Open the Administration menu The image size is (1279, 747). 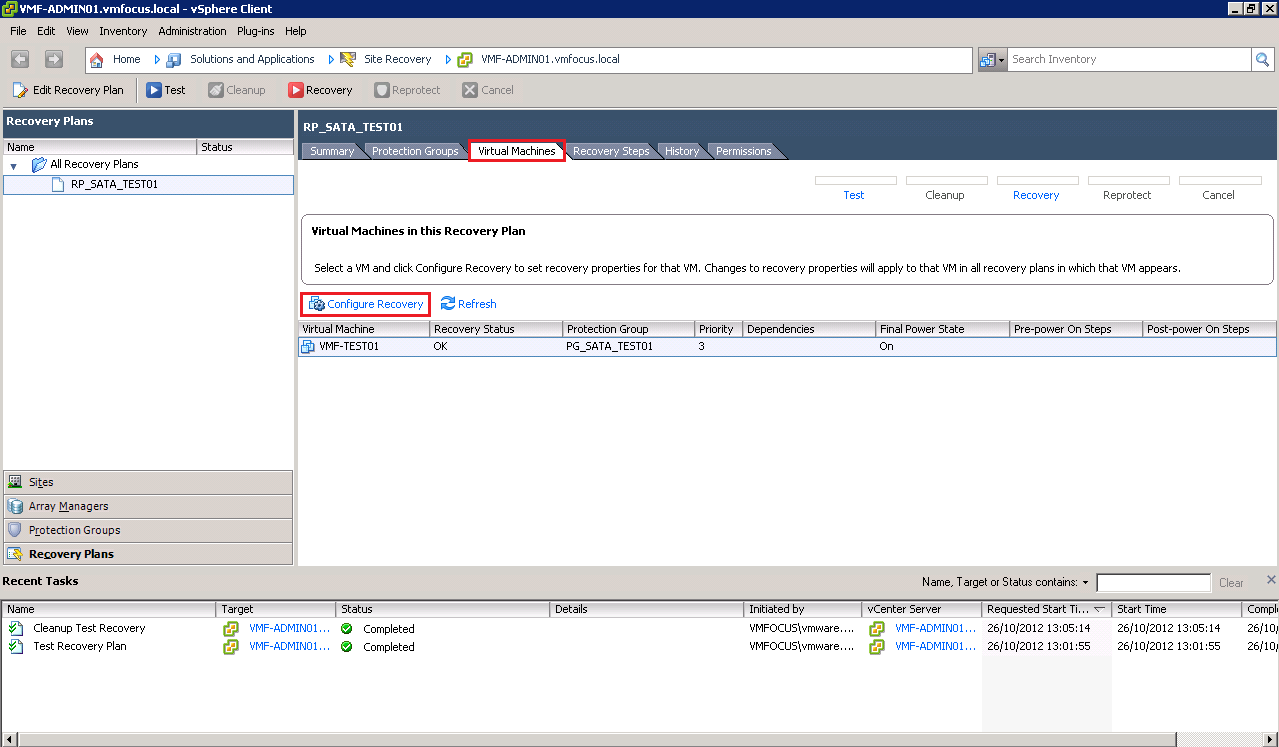click(192, 31)
